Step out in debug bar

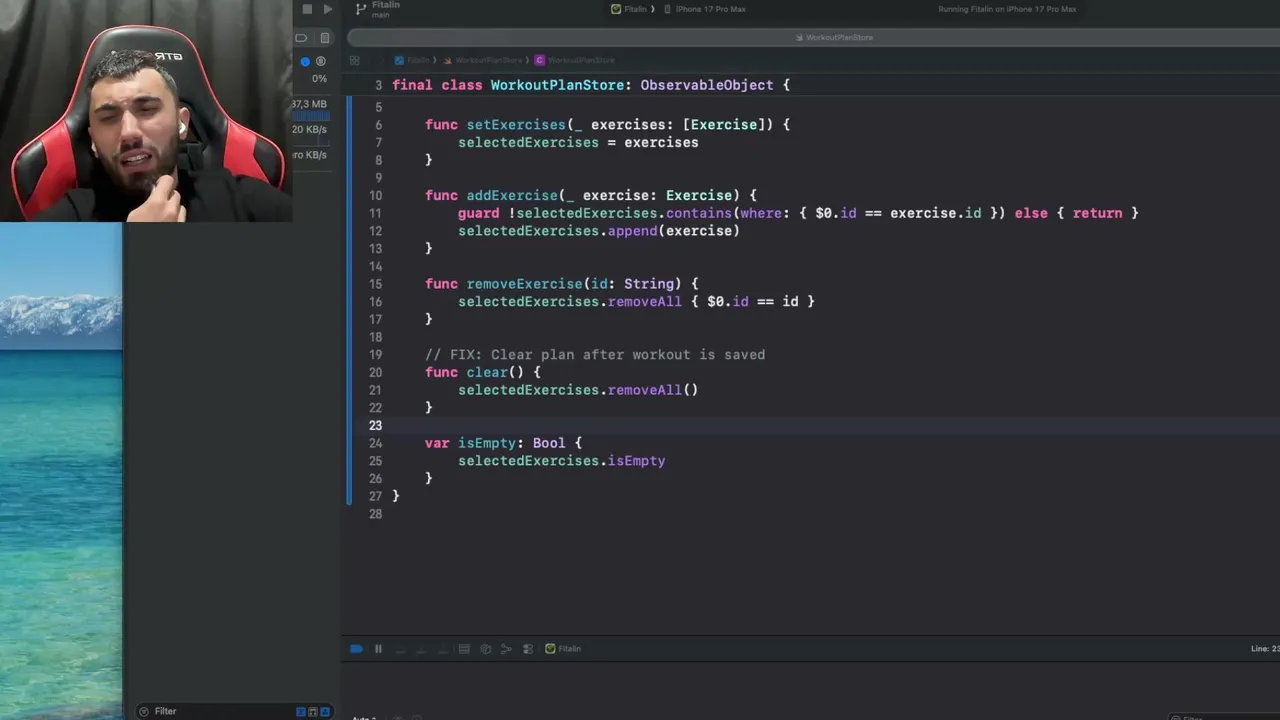(441, 649)
